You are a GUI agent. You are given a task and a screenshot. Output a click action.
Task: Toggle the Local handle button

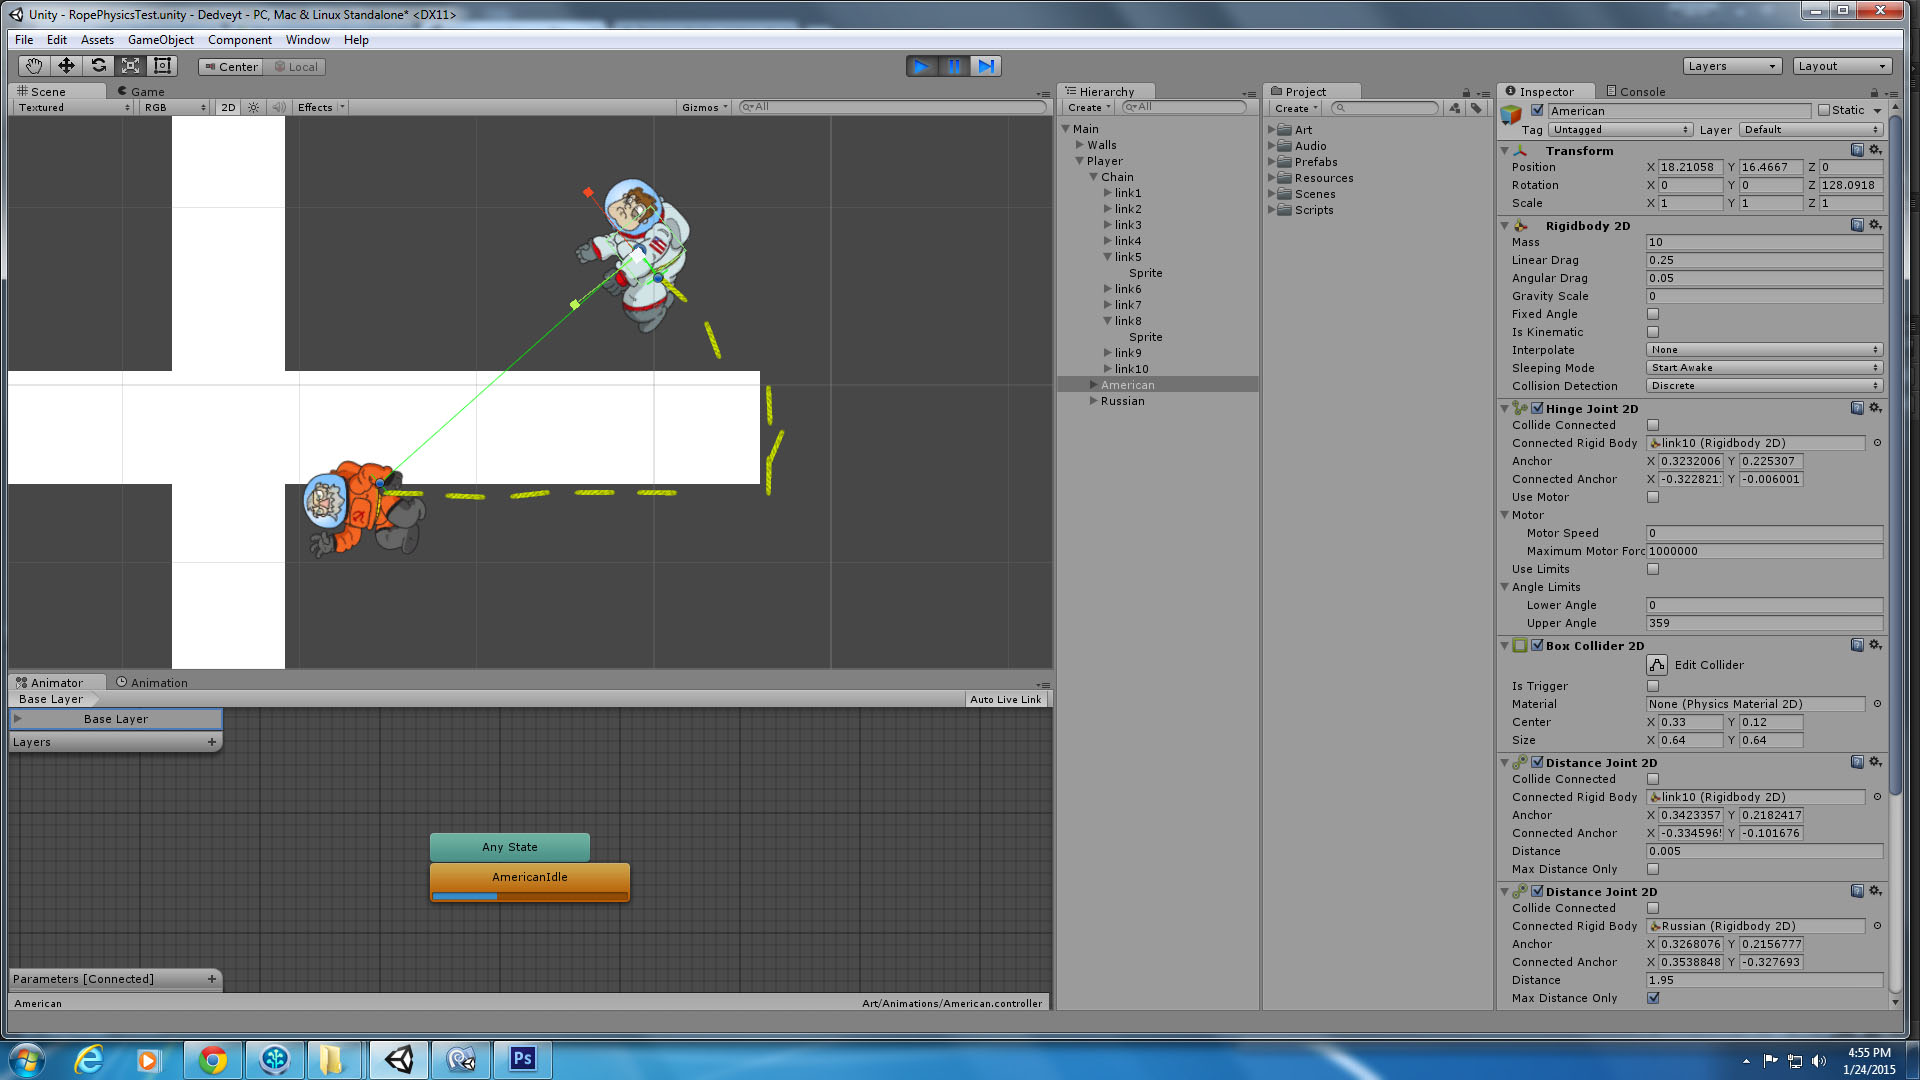click(x=296, y=67)
